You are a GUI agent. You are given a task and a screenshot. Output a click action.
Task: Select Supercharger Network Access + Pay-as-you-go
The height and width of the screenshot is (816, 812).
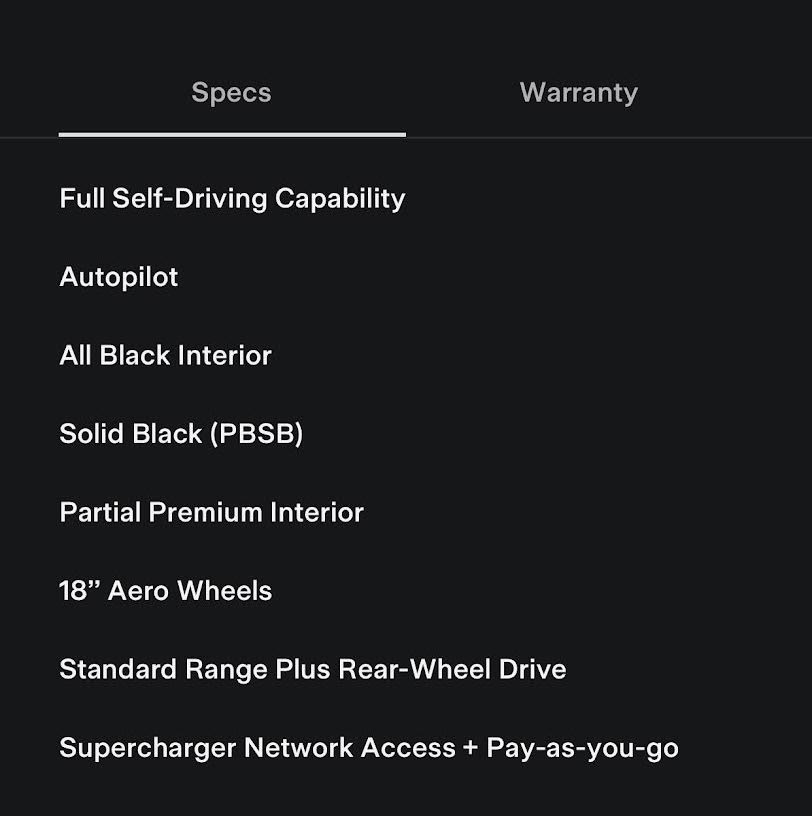click(368, 748)
